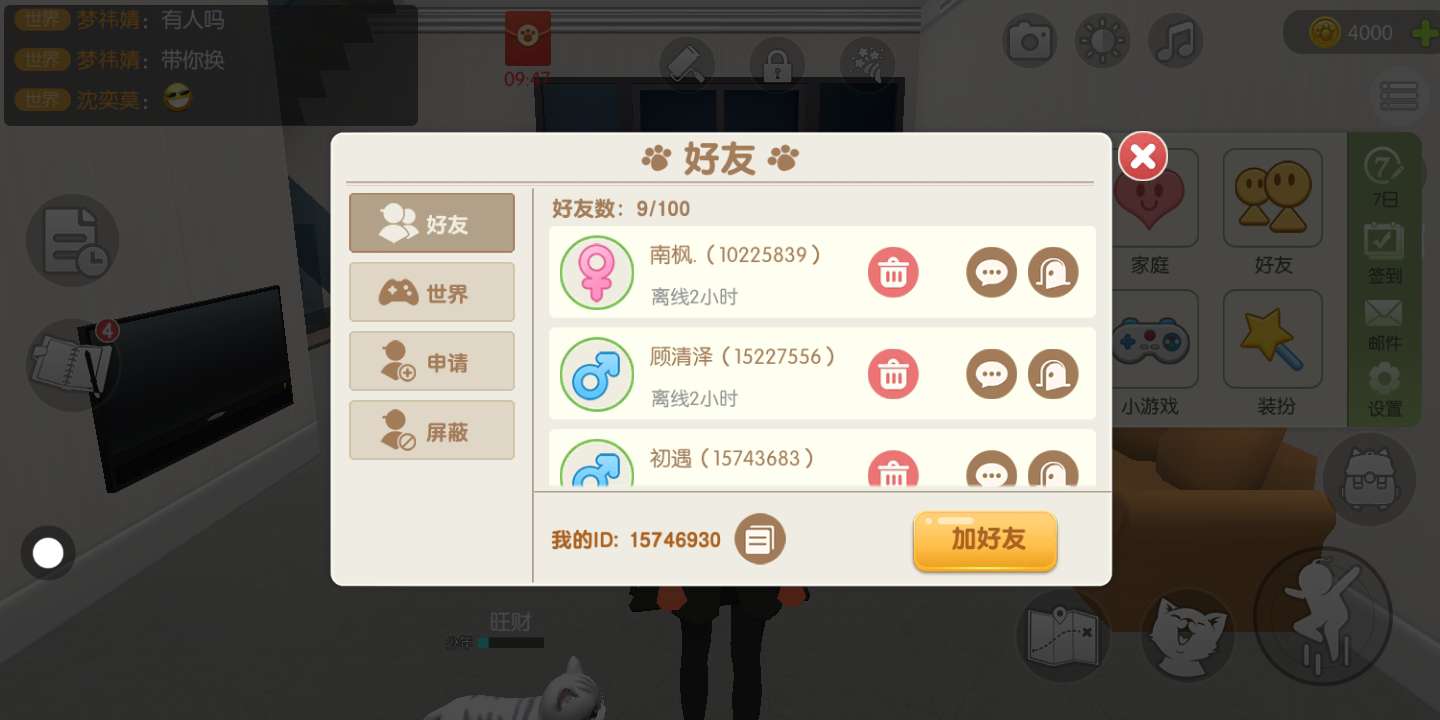Image resolution: width=1440 pixels, height=720 pixels.
Task: Expand the hamburger list menu
Action: tap(1399, 96)
